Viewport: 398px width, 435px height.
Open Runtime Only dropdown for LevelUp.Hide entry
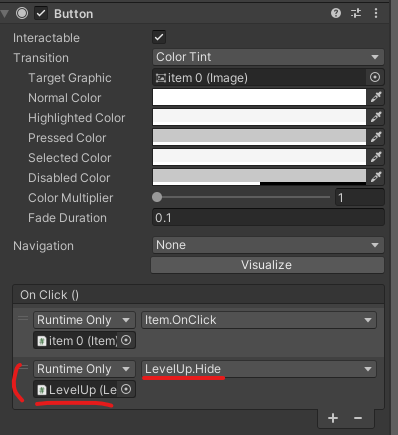point(84,369)
